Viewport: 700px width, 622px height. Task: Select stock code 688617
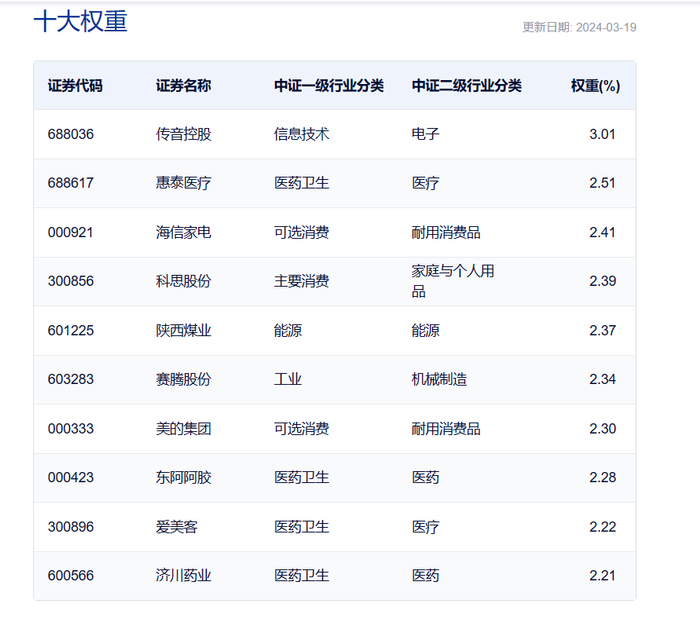[71, 183]
